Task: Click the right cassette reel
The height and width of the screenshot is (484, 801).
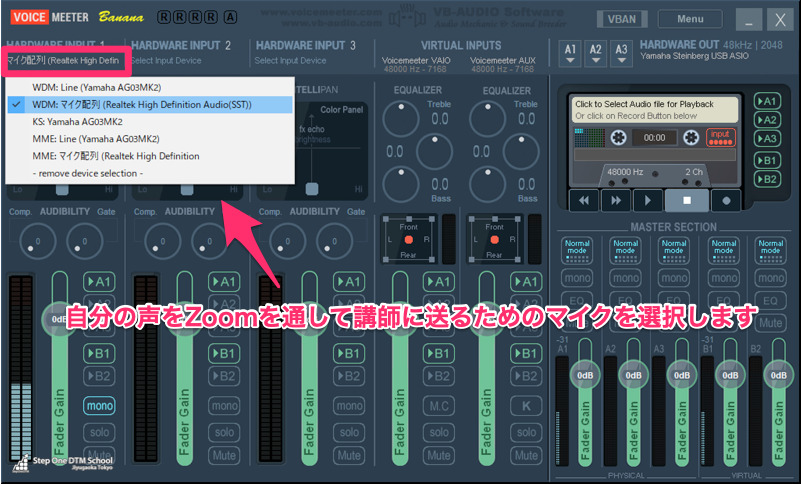Action: point(691,137)
